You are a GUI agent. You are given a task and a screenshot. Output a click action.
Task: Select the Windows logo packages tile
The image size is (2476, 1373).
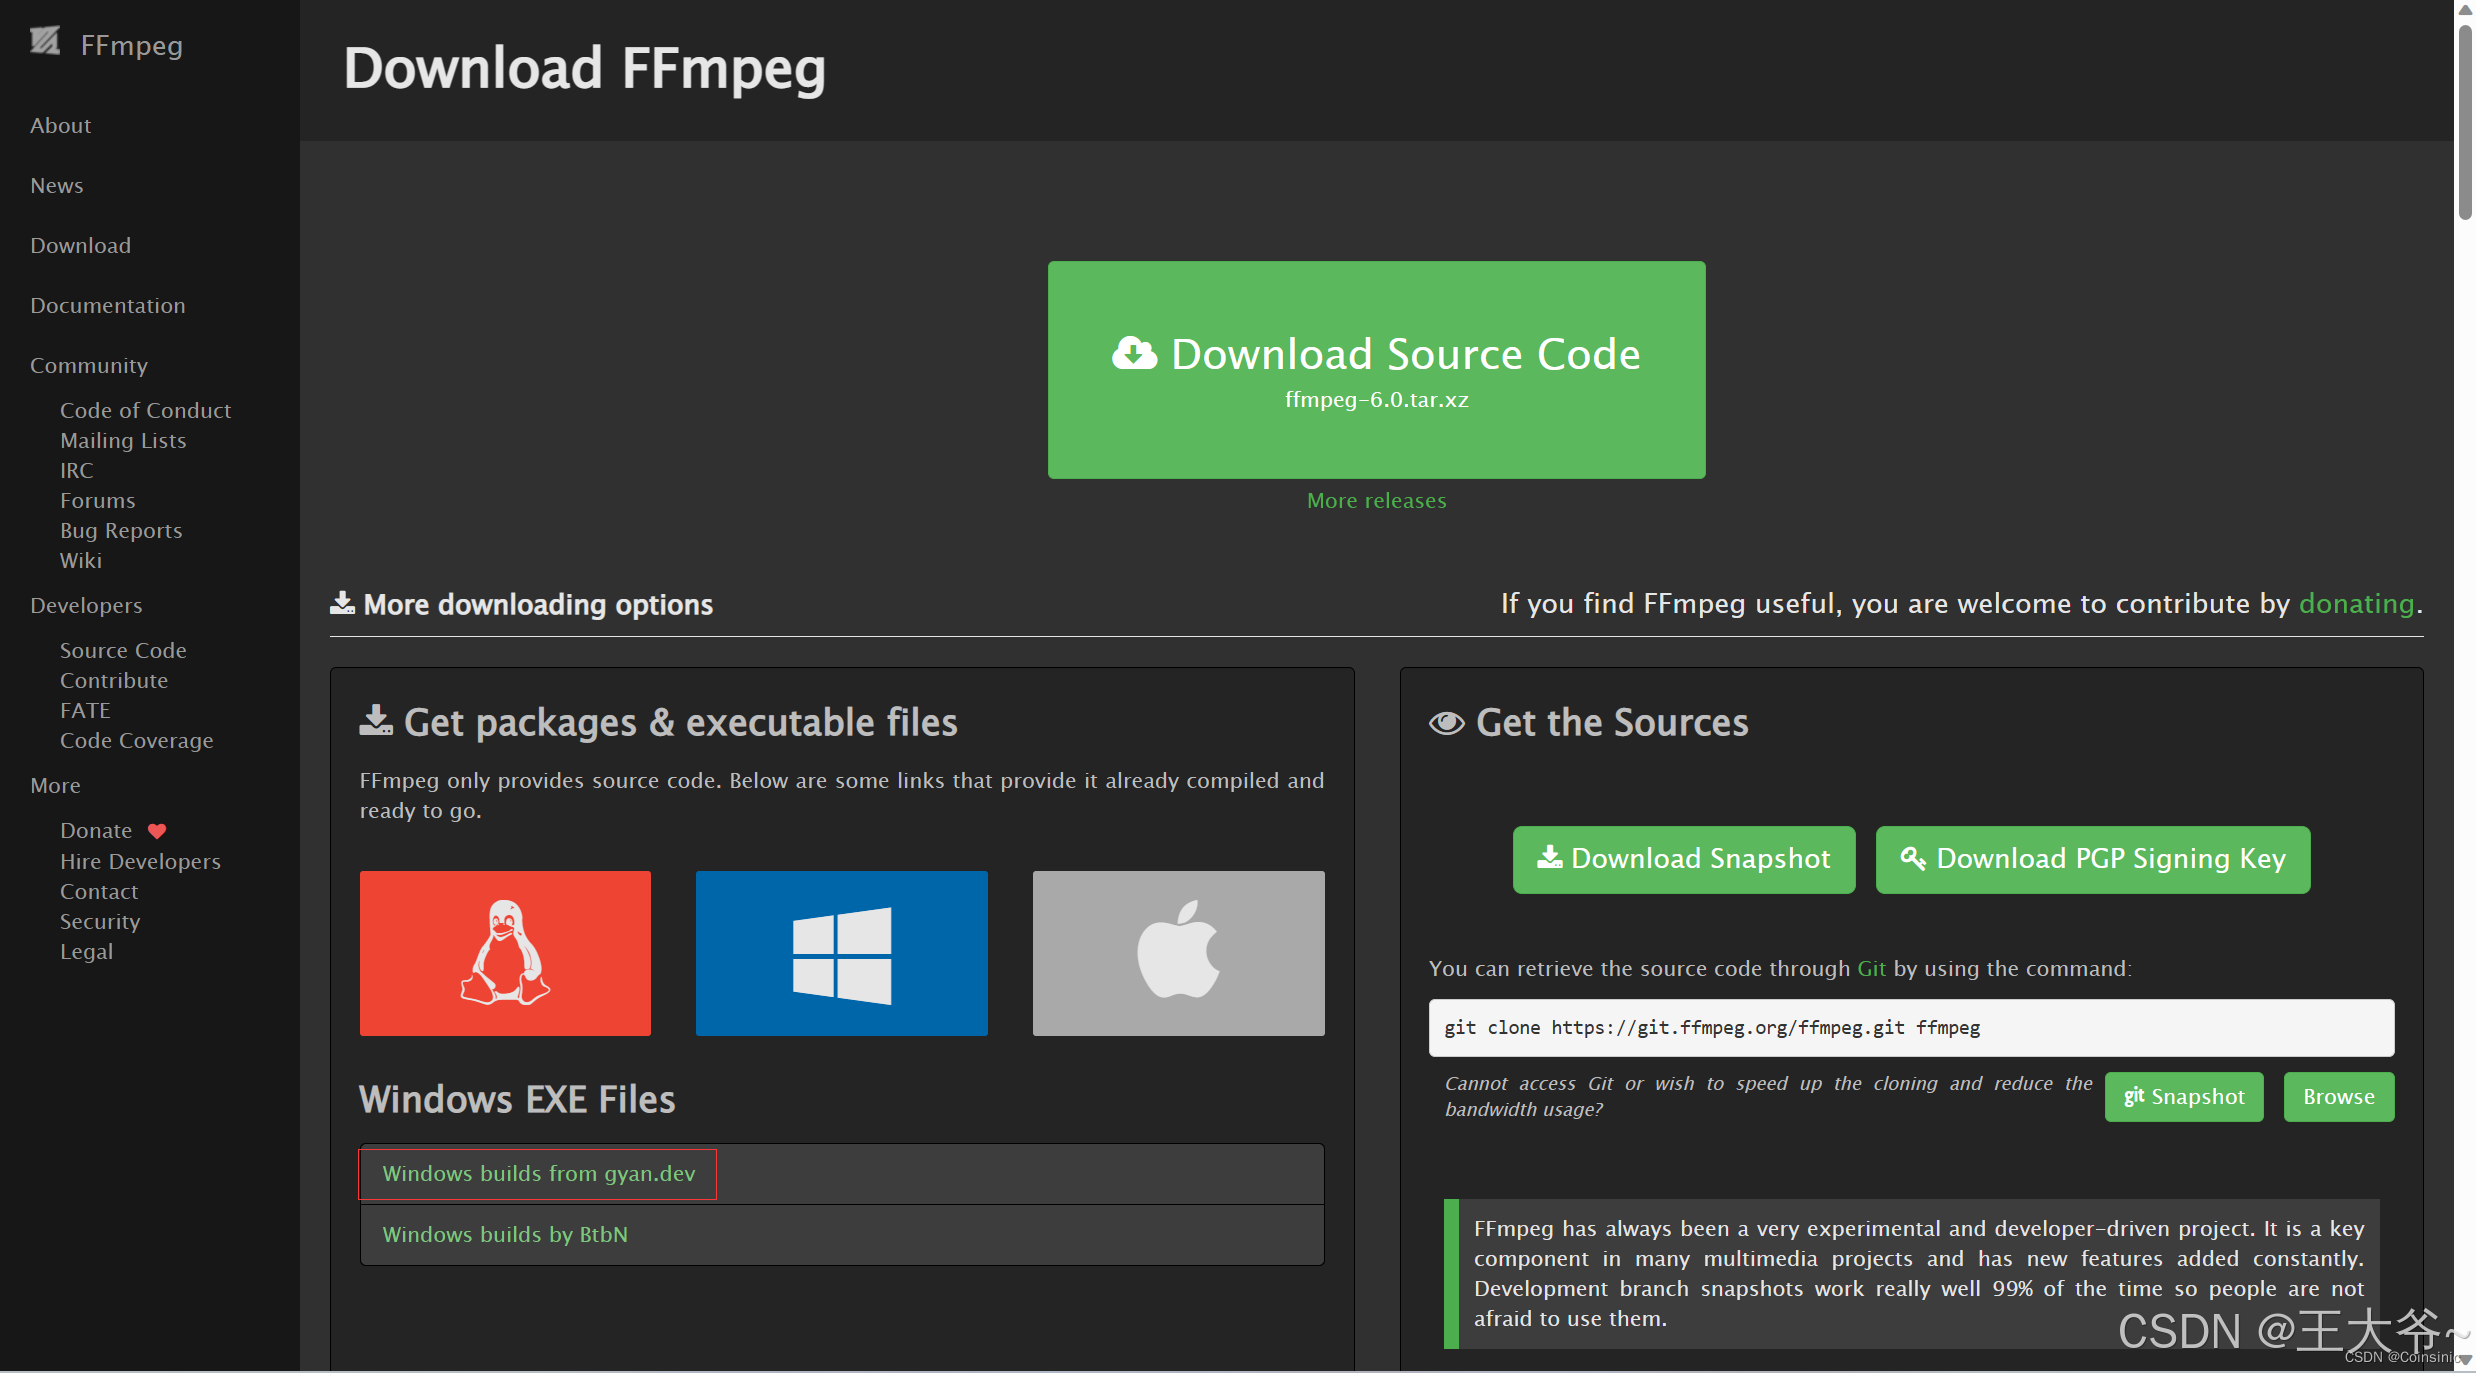841,952
